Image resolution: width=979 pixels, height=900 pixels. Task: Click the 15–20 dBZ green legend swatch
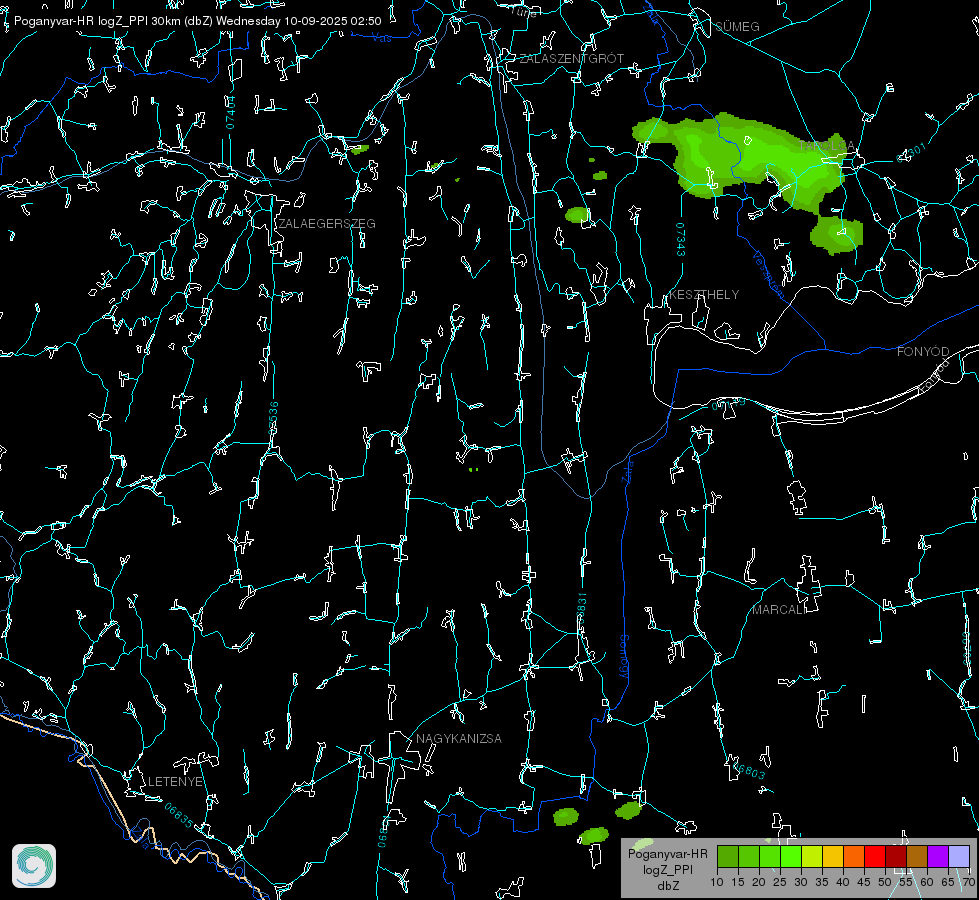749,856
